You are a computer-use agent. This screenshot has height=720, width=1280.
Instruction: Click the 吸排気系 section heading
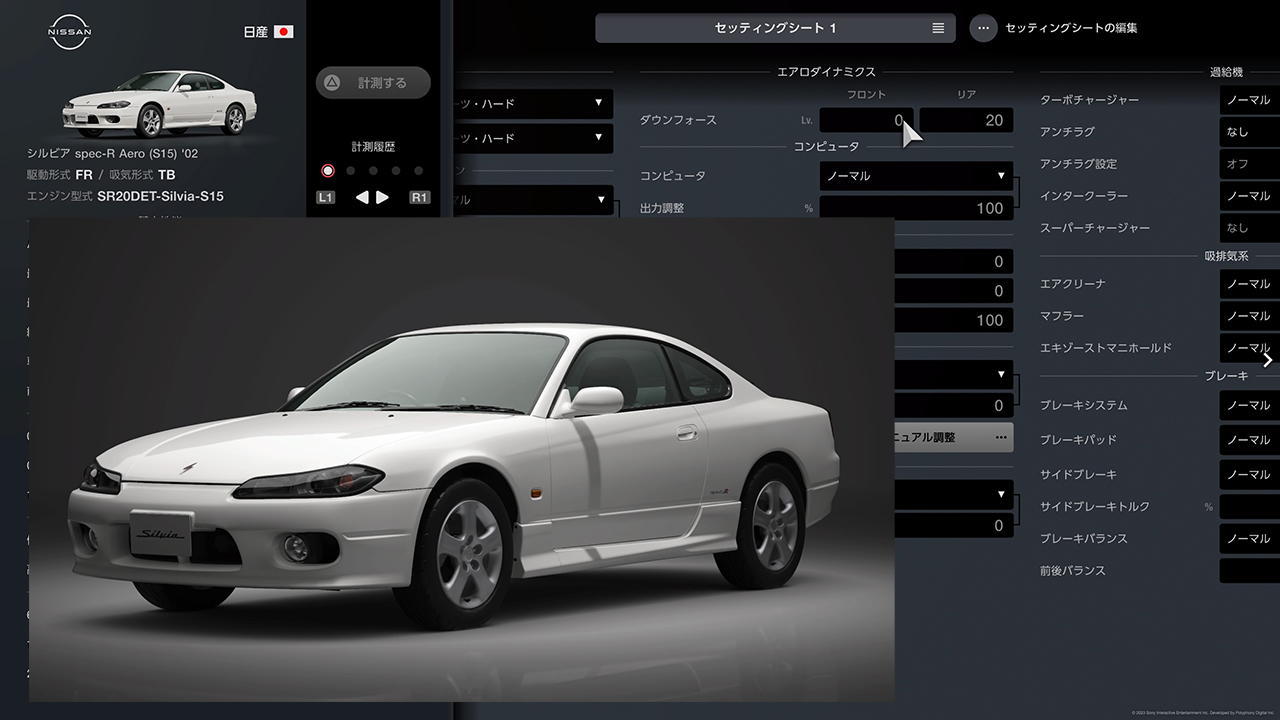point(1226,256)
